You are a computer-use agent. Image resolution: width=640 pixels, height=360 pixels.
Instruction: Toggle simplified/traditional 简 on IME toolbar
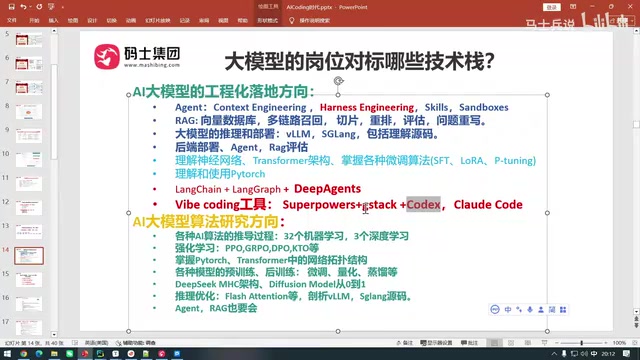pyautogui.click(x=552, y=310)
